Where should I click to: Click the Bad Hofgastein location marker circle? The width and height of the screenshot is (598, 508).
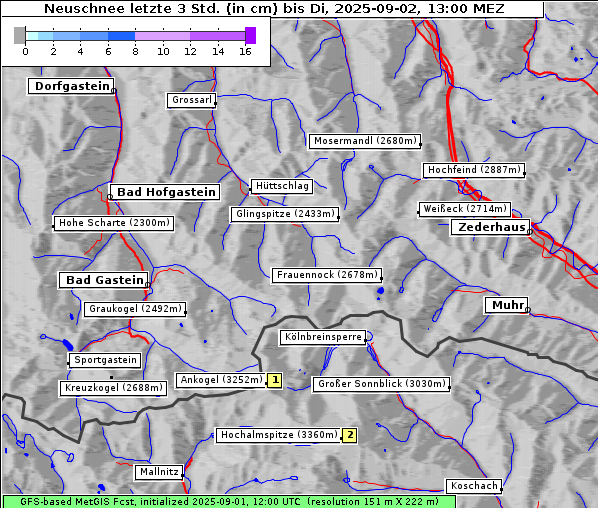point(110,197)
